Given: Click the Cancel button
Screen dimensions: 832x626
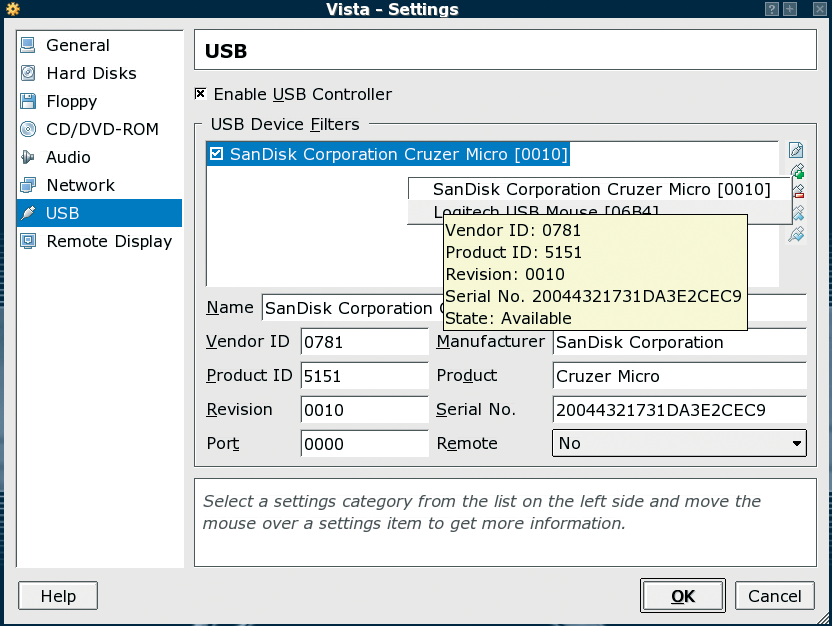Looking at the screenshot, I should click(774, 596).
